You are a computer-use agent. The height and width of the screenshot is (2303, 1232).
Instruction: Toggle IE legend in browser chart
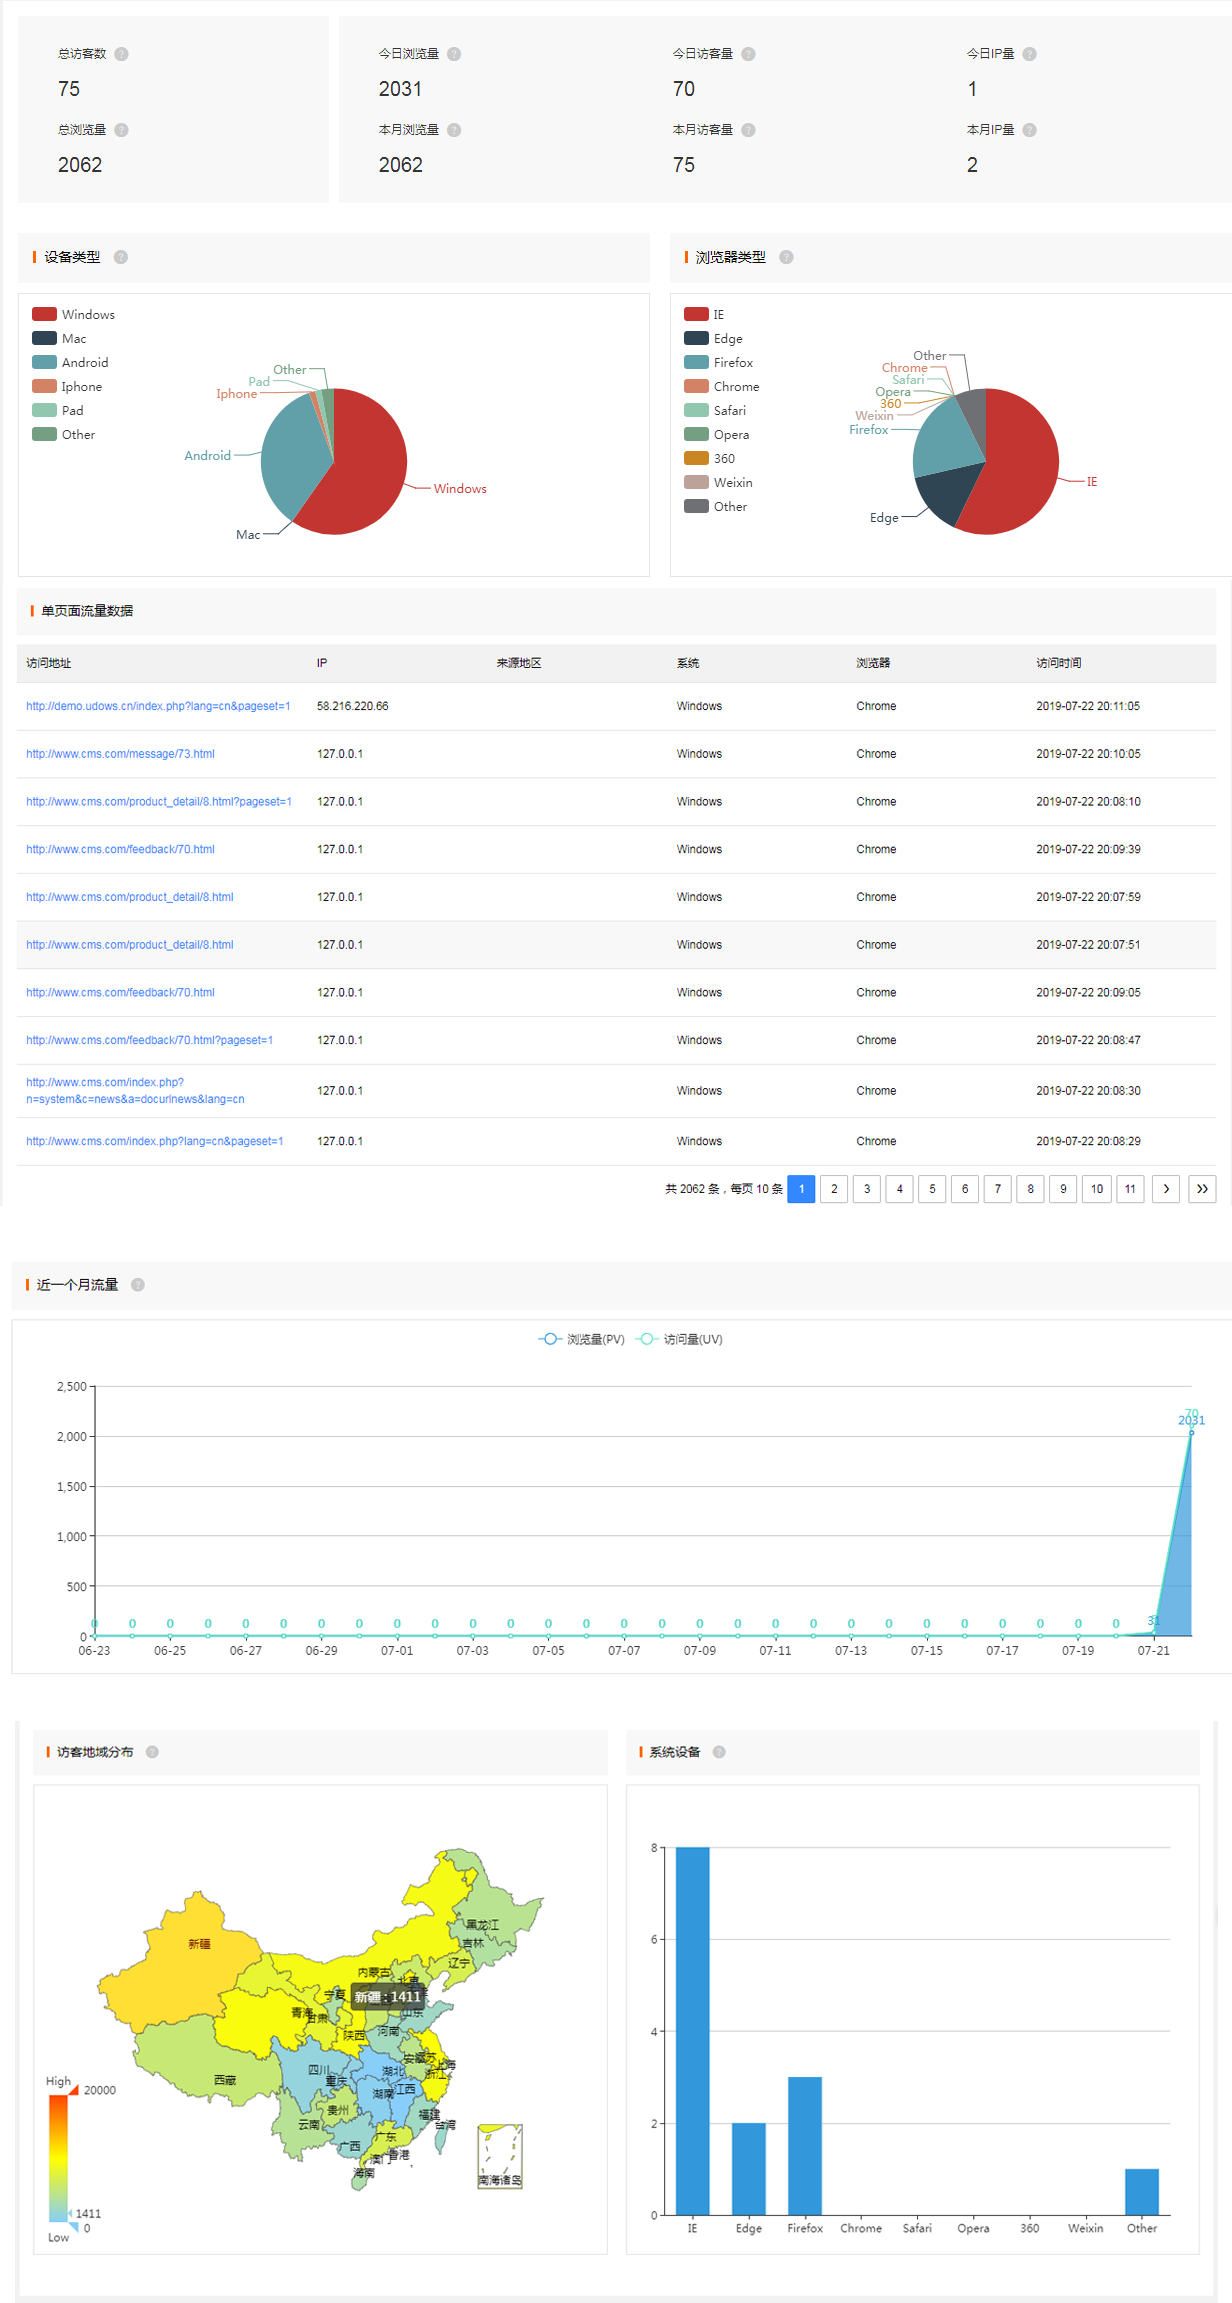pos(704,315)
